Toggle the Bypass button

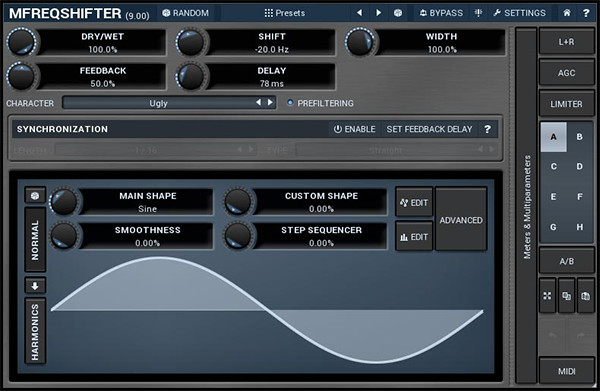coord(441,13)
